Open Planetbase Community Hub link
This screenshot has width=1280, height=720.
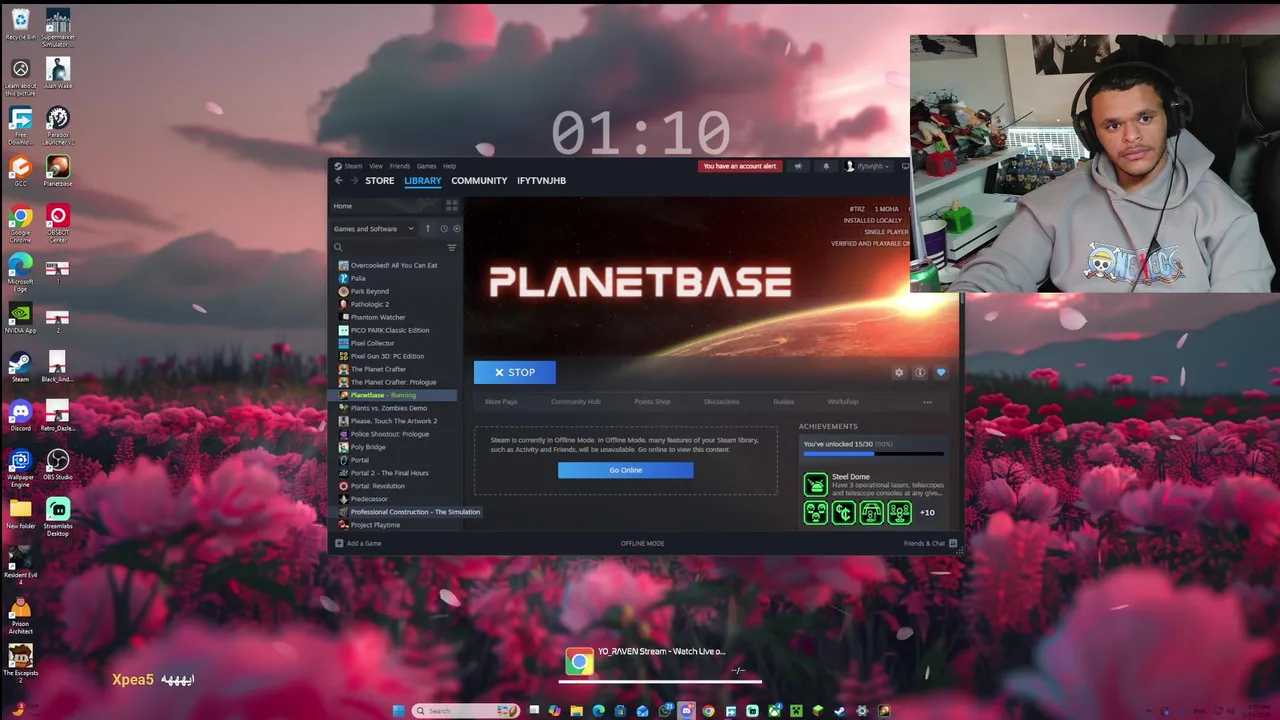coord(576,402)
